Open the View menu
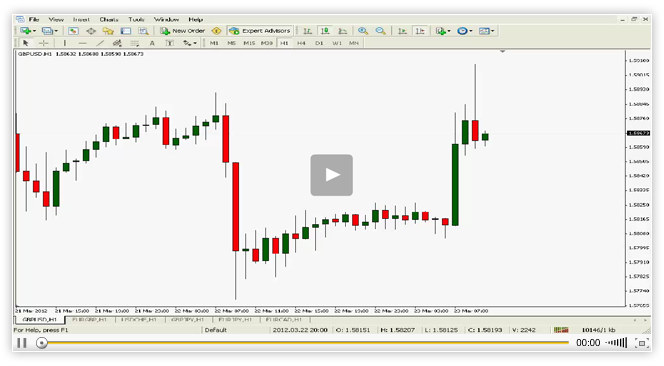This screenshot has height=366, width=664. [x=56, y=19]
